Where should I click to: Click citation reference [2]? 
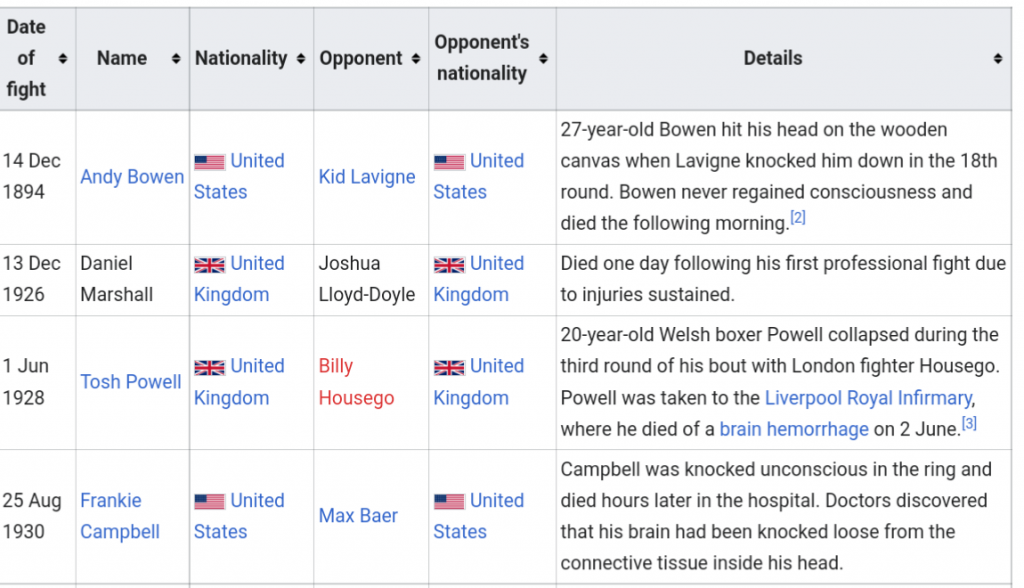tap(798, 218)
